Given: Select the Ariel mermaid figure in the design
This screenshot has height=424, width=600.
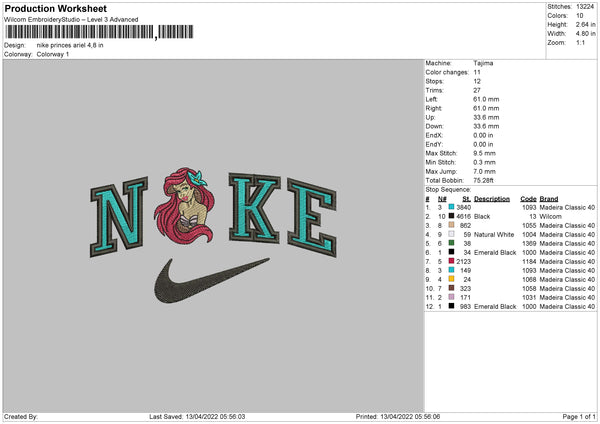Looking at the screenshot, I should pos(184,205).
